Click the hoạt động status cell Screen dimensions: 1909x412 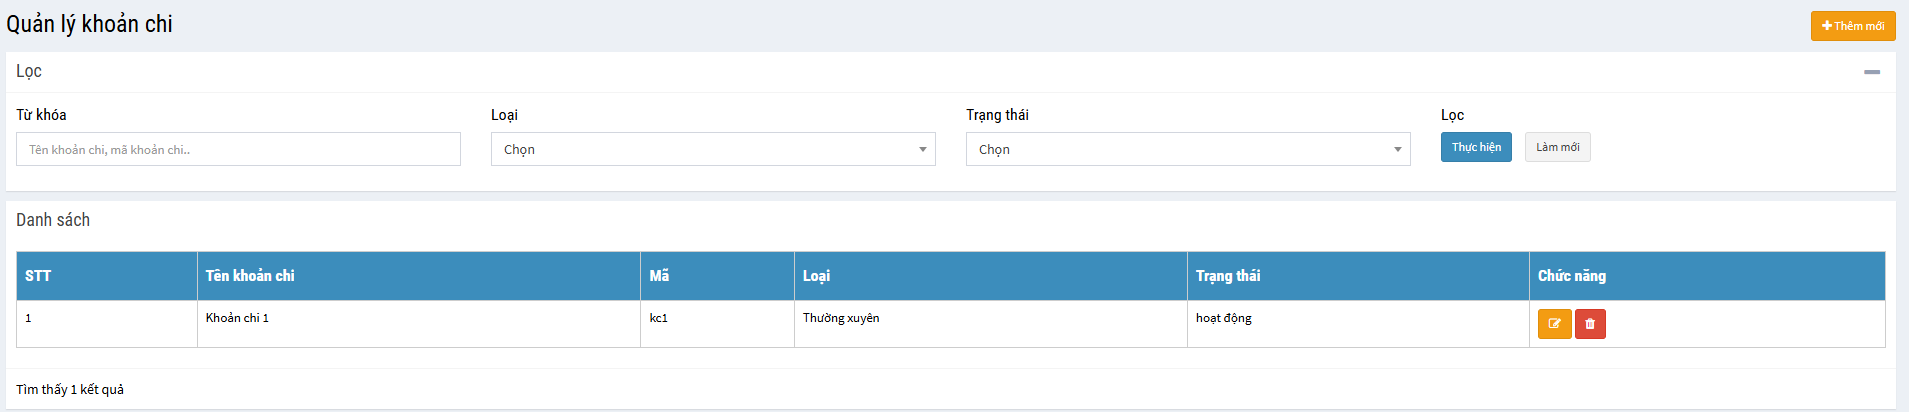click(1223, 318)
